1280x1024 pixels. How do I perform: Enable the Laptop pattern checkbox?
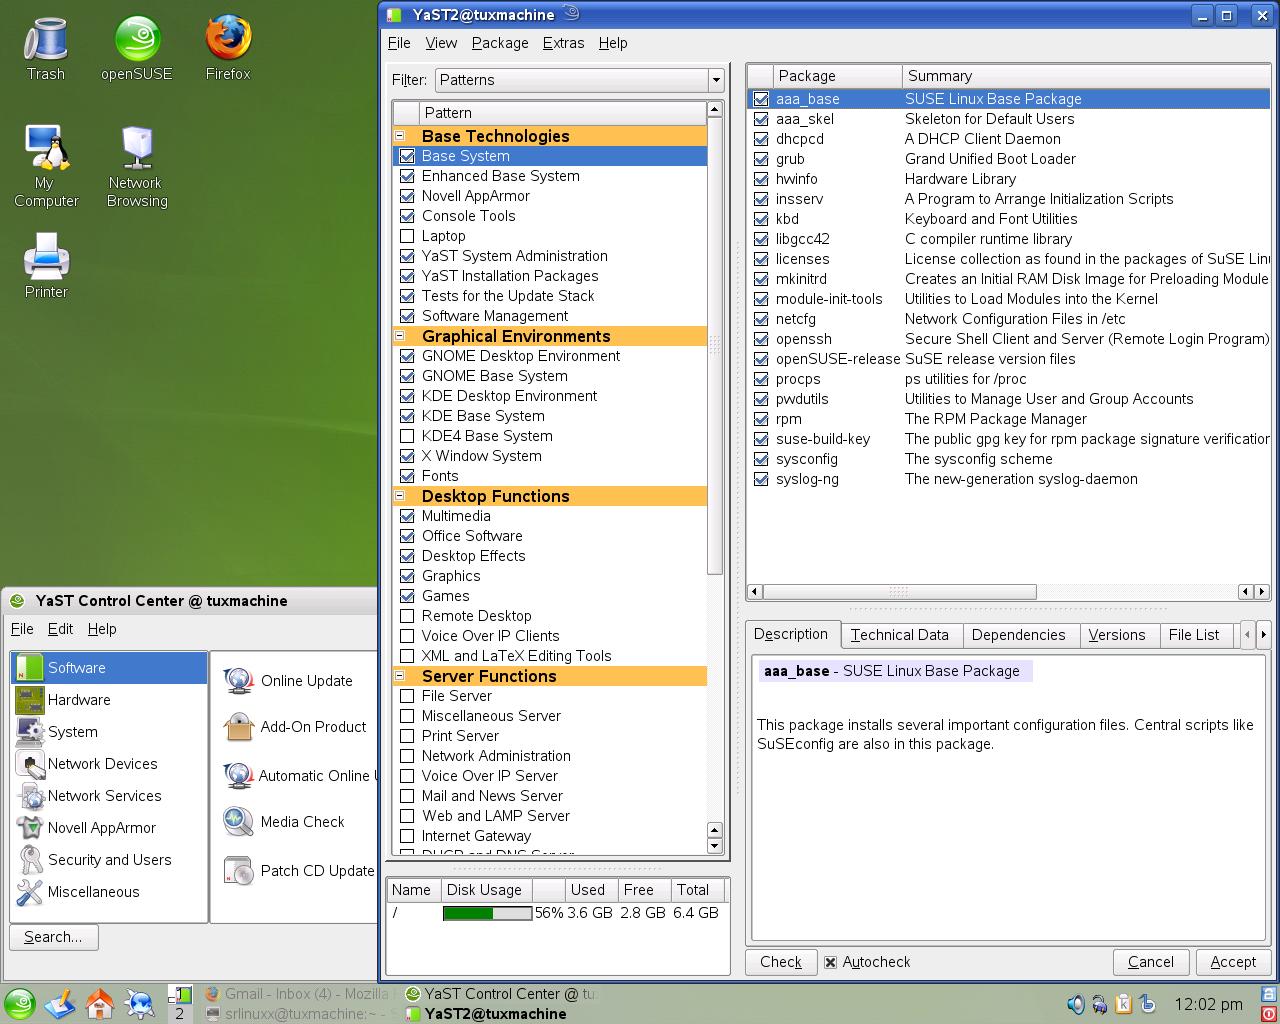407,236
